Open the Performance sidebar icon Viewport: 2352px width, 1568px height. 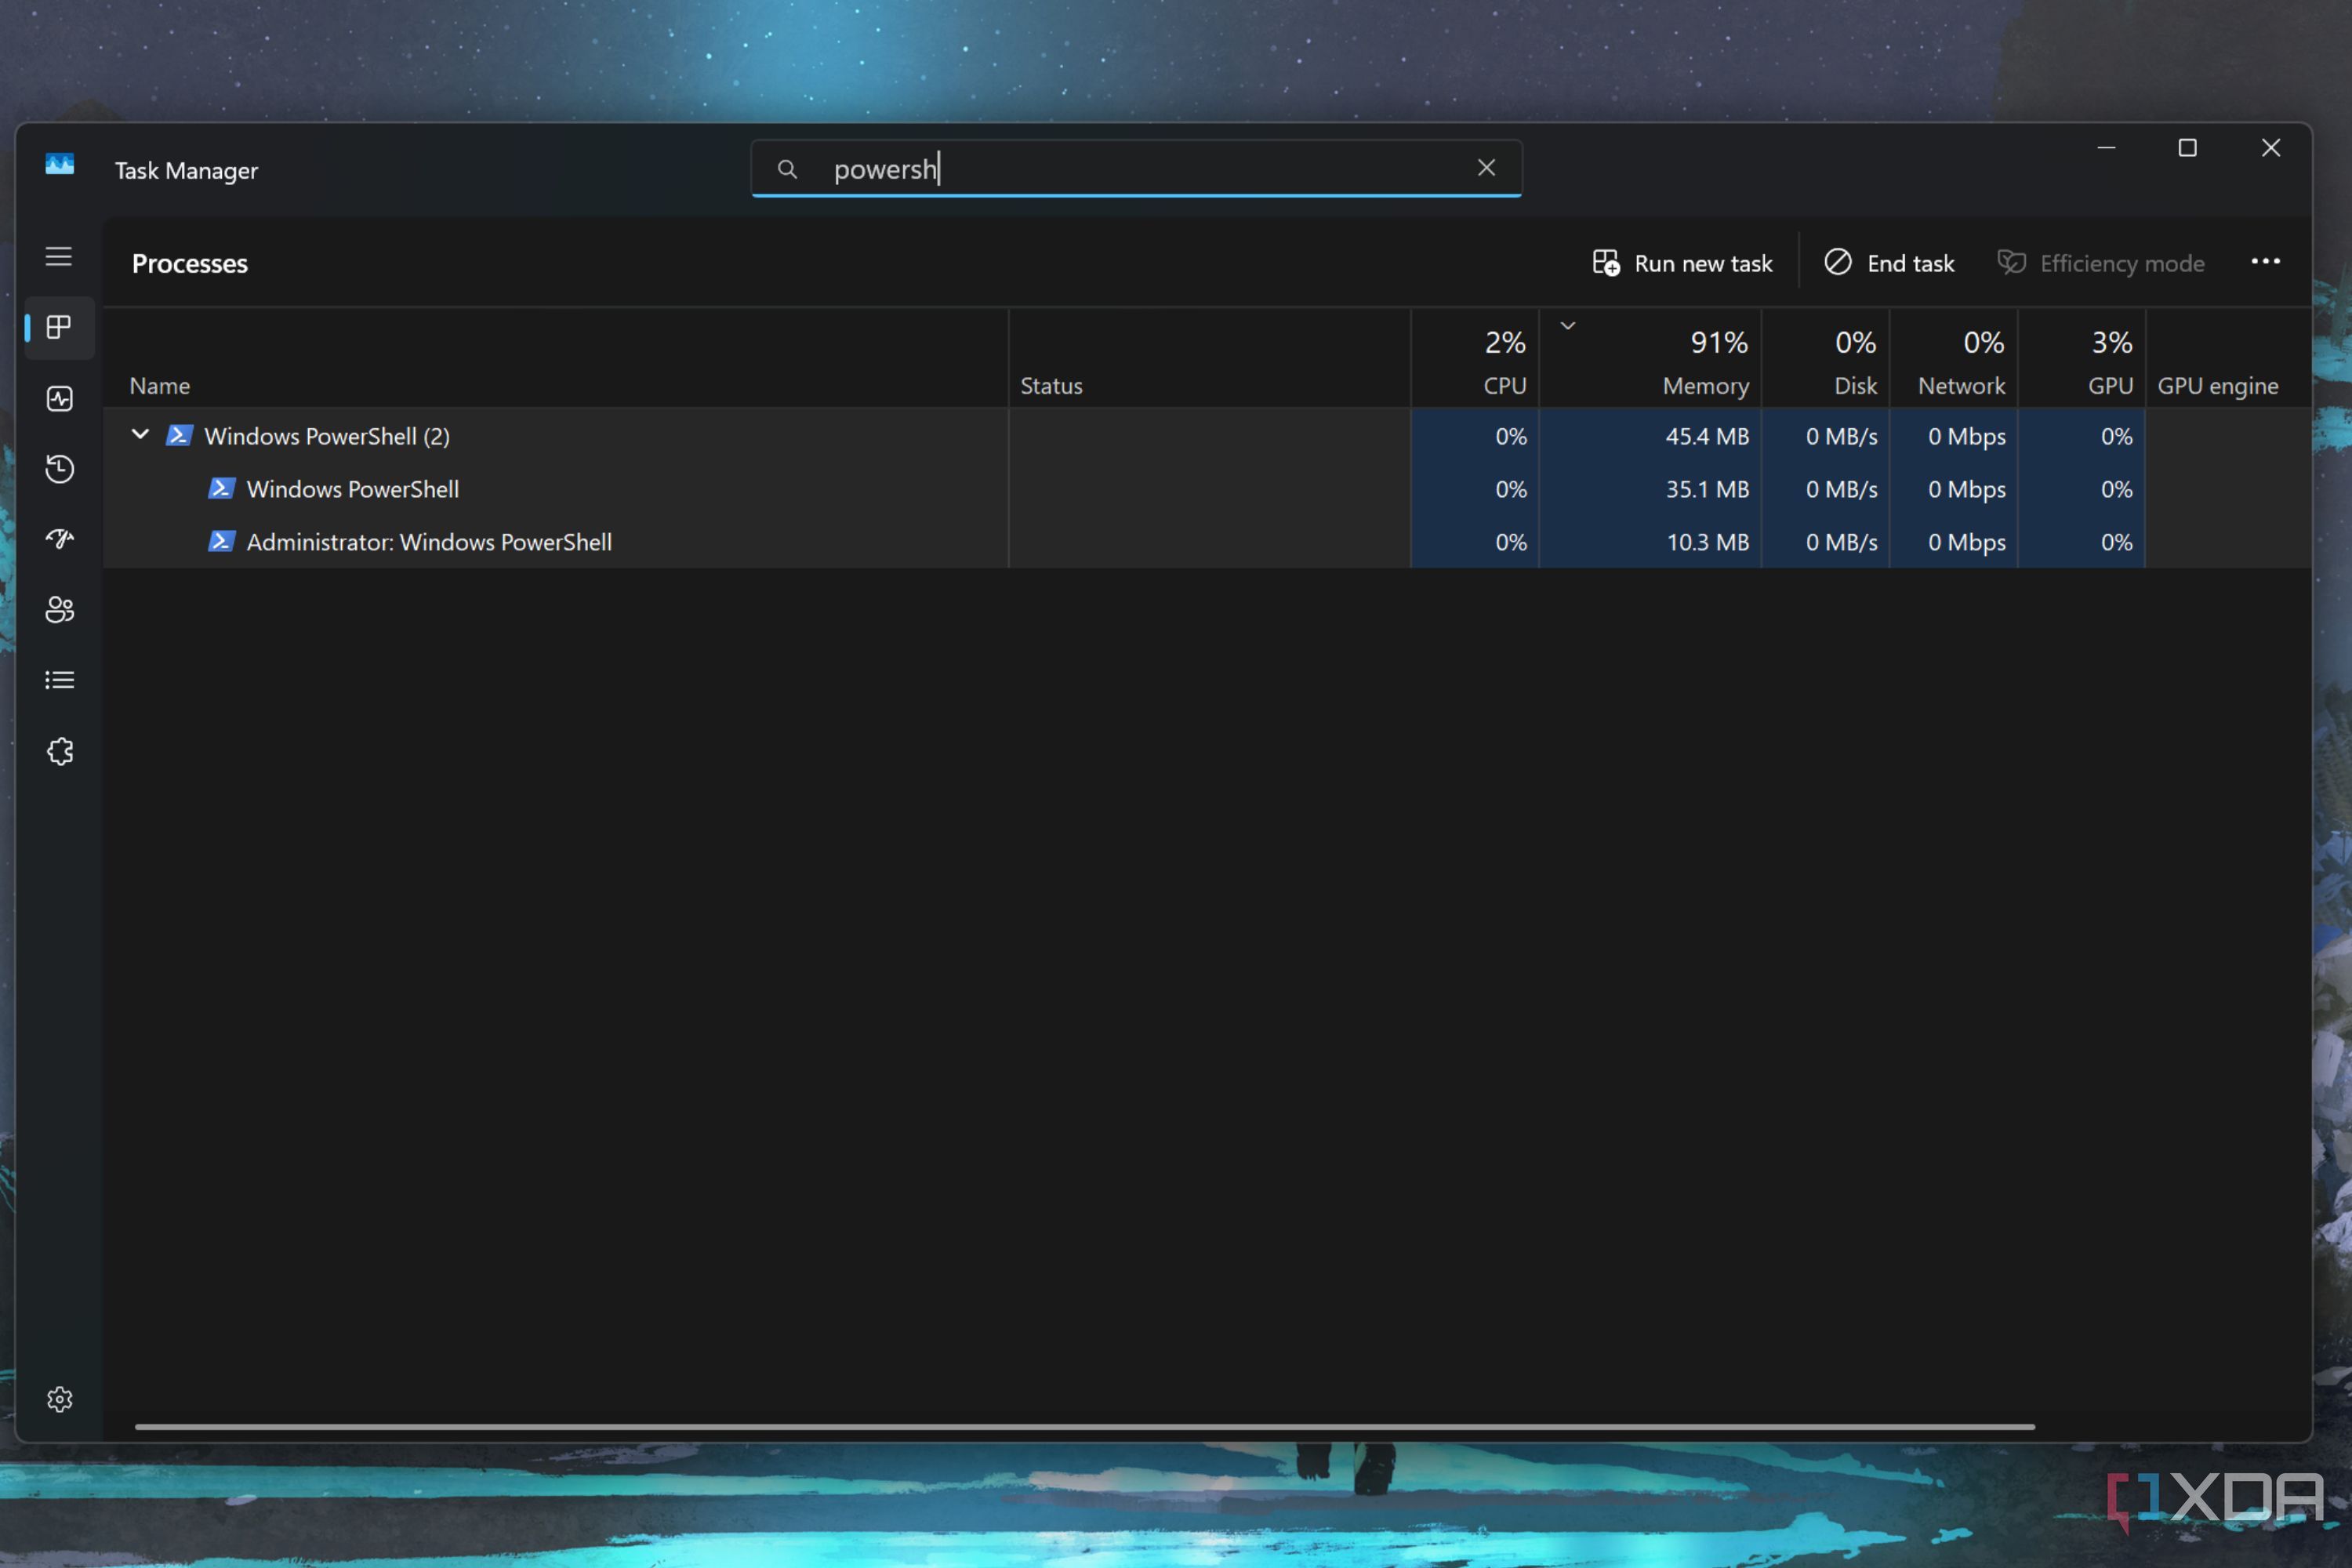tap(59, 399)
